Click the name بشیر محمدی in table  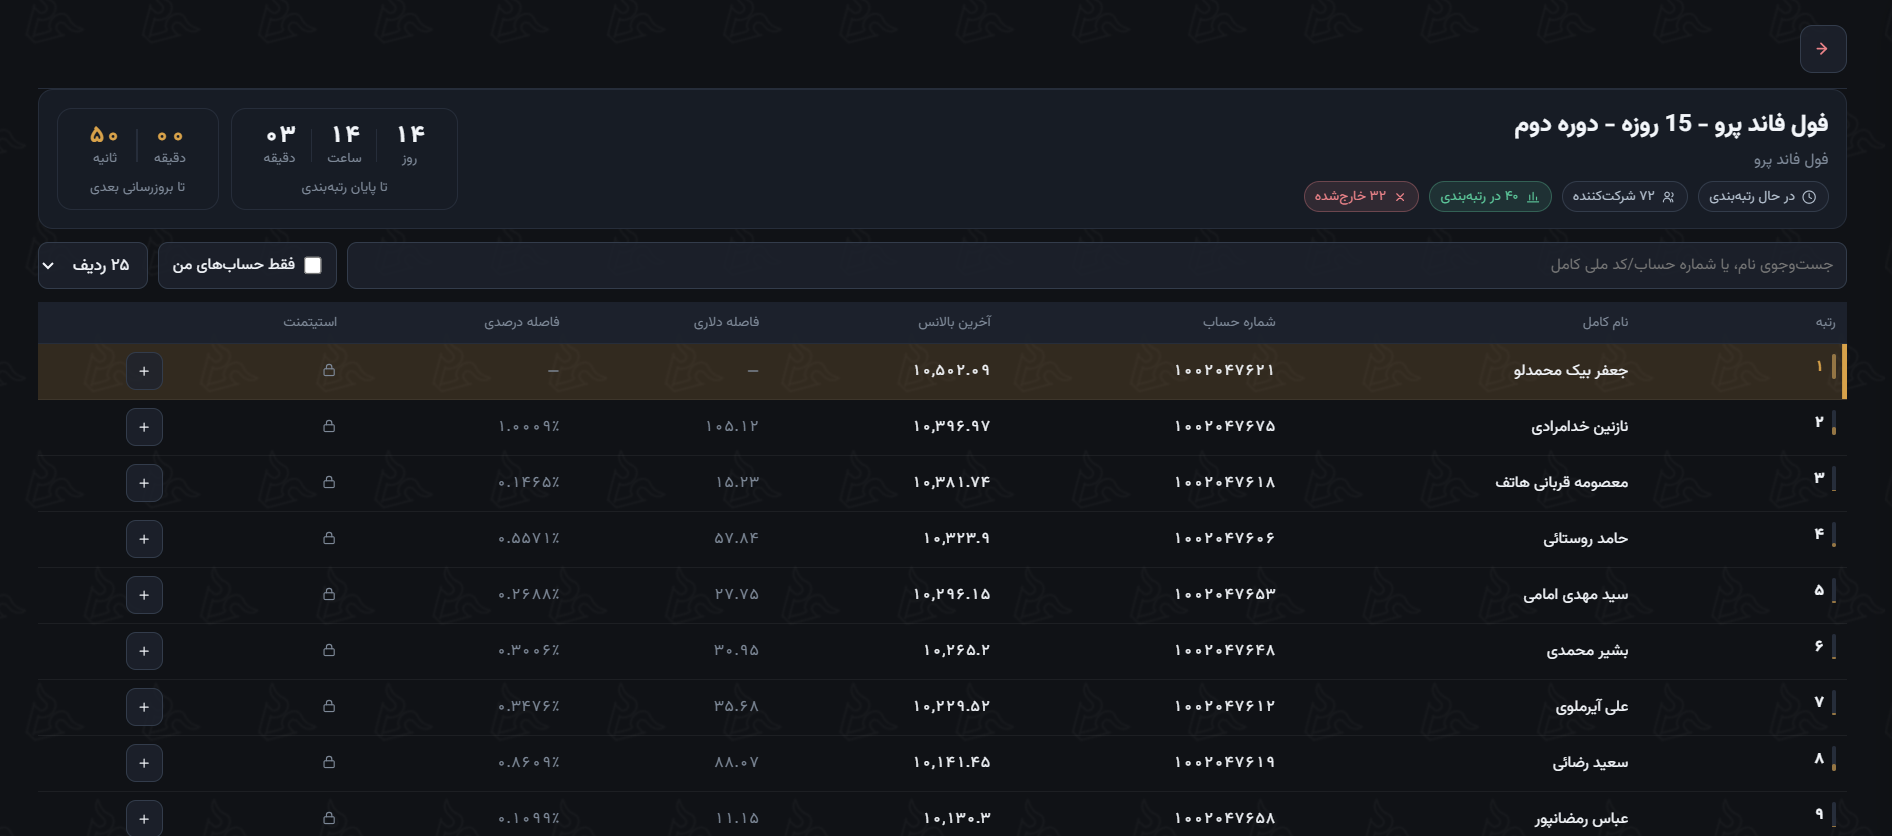click(1587, 650)
